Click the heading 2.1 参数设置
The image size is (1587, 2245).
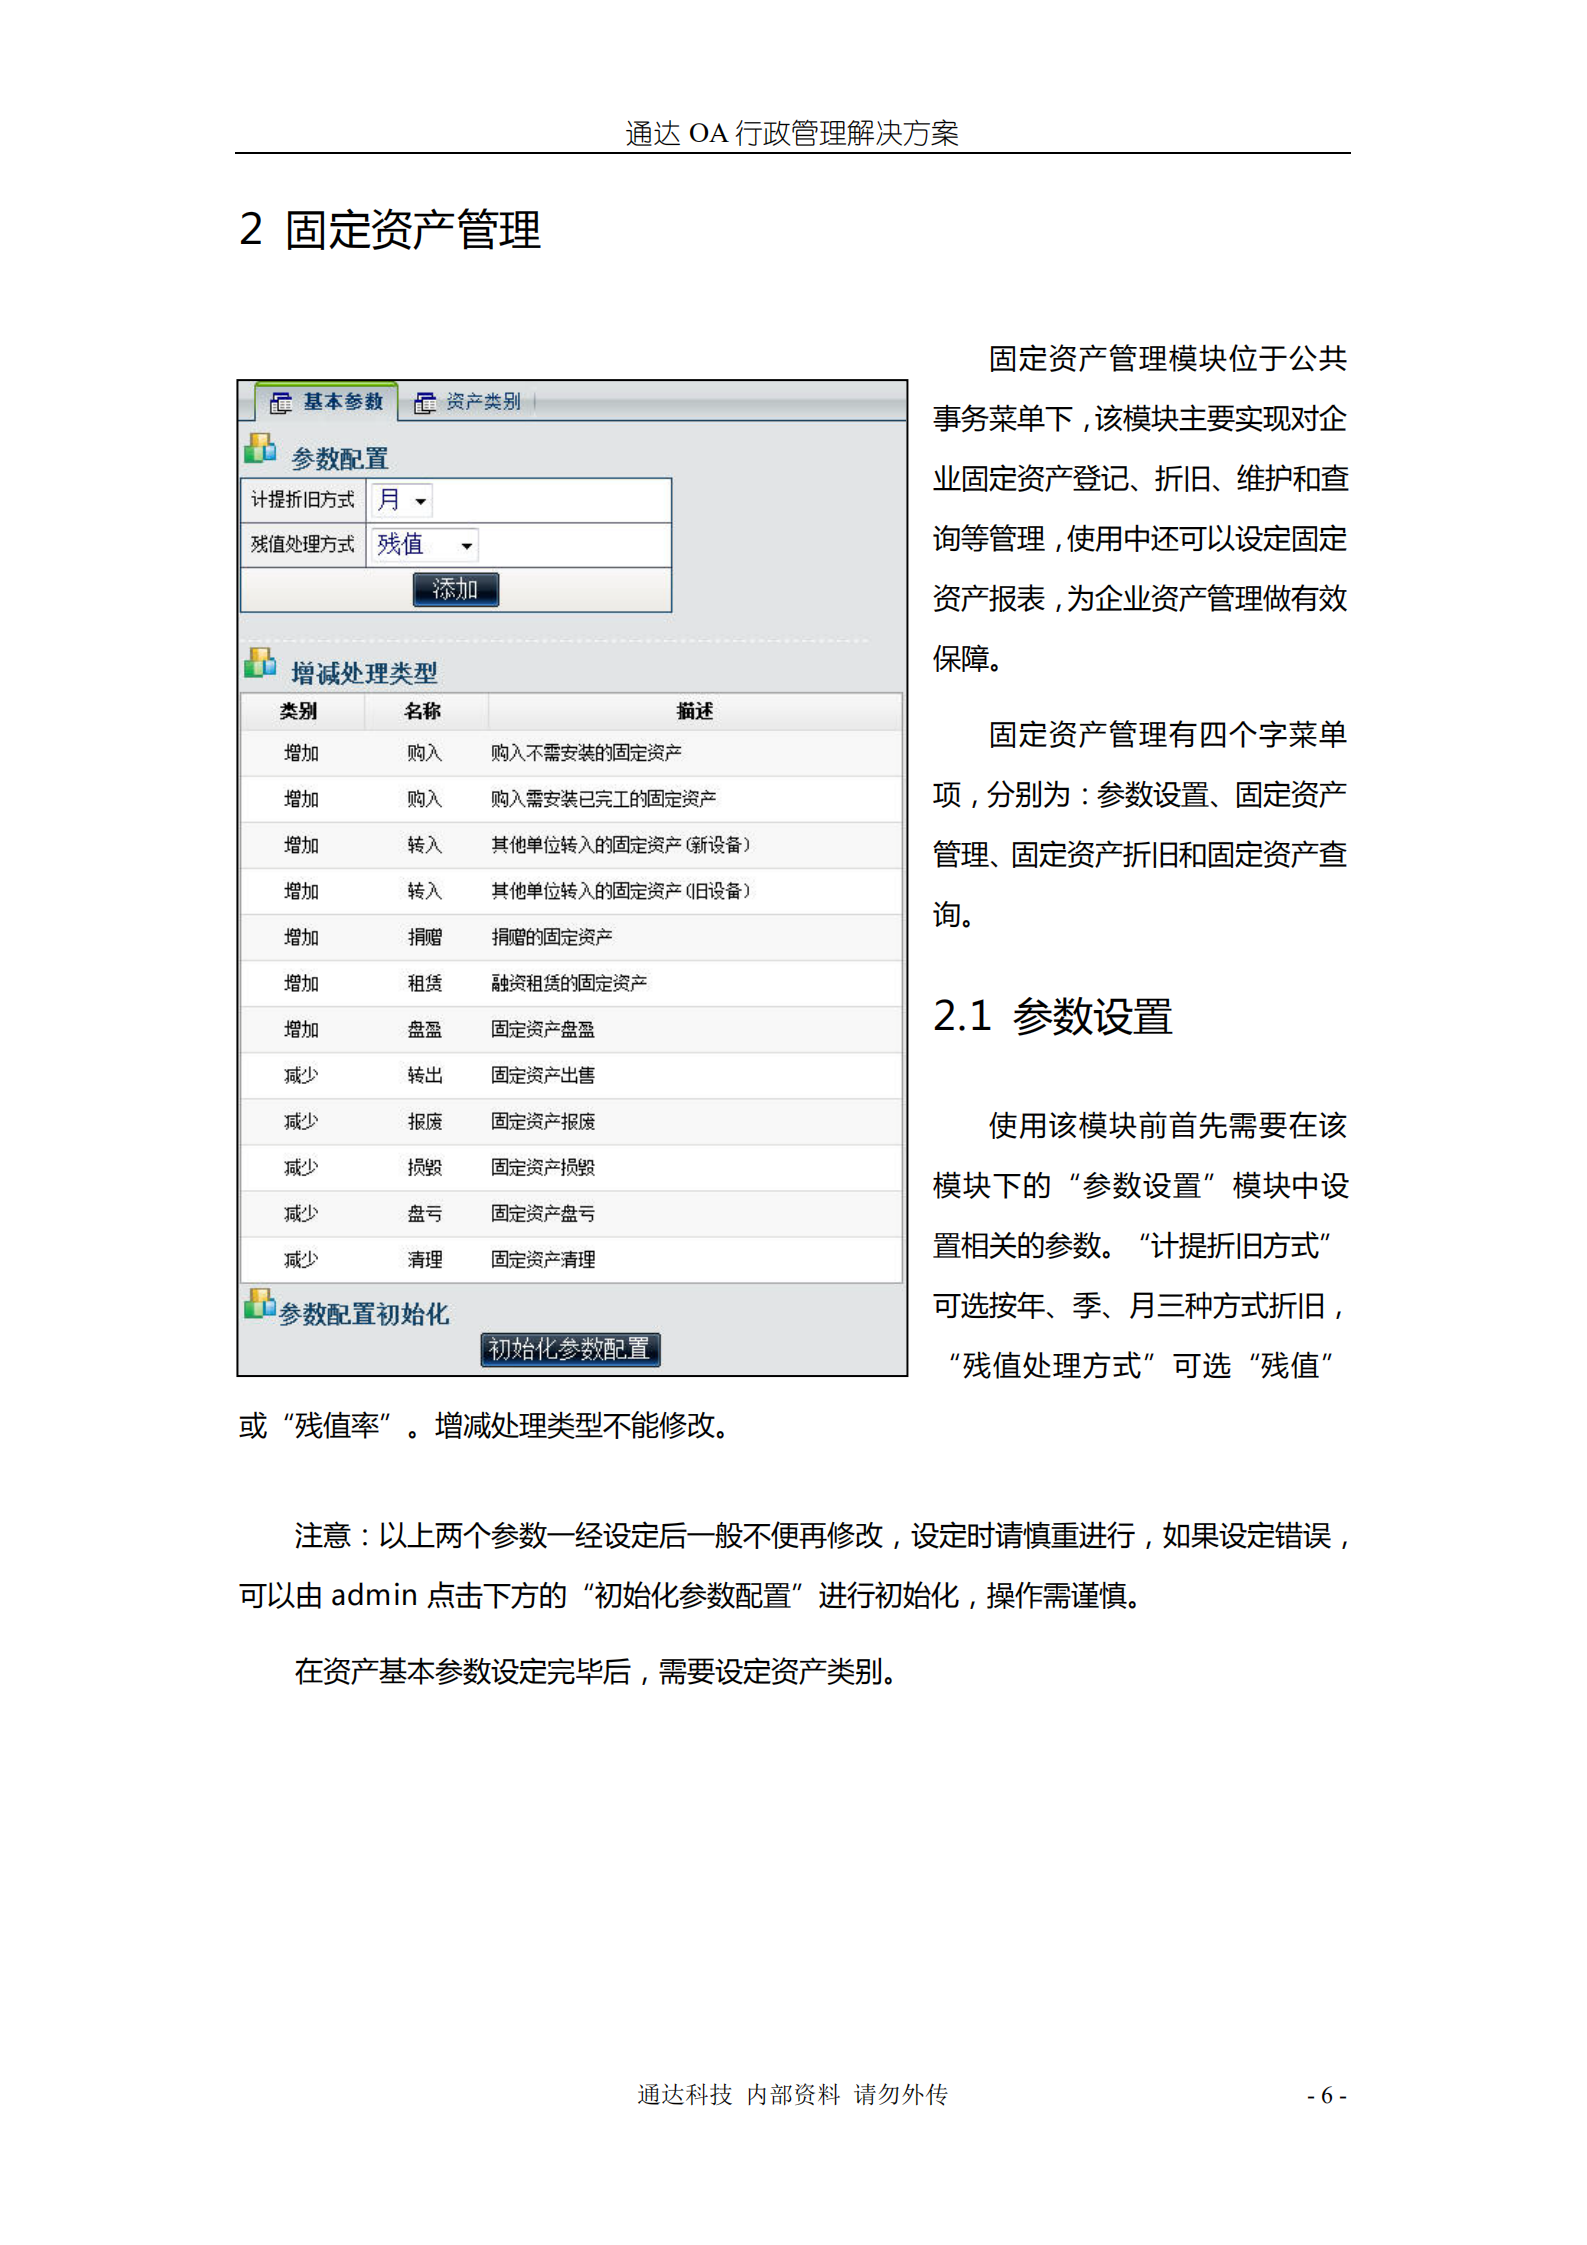tap(1052, 1015)
